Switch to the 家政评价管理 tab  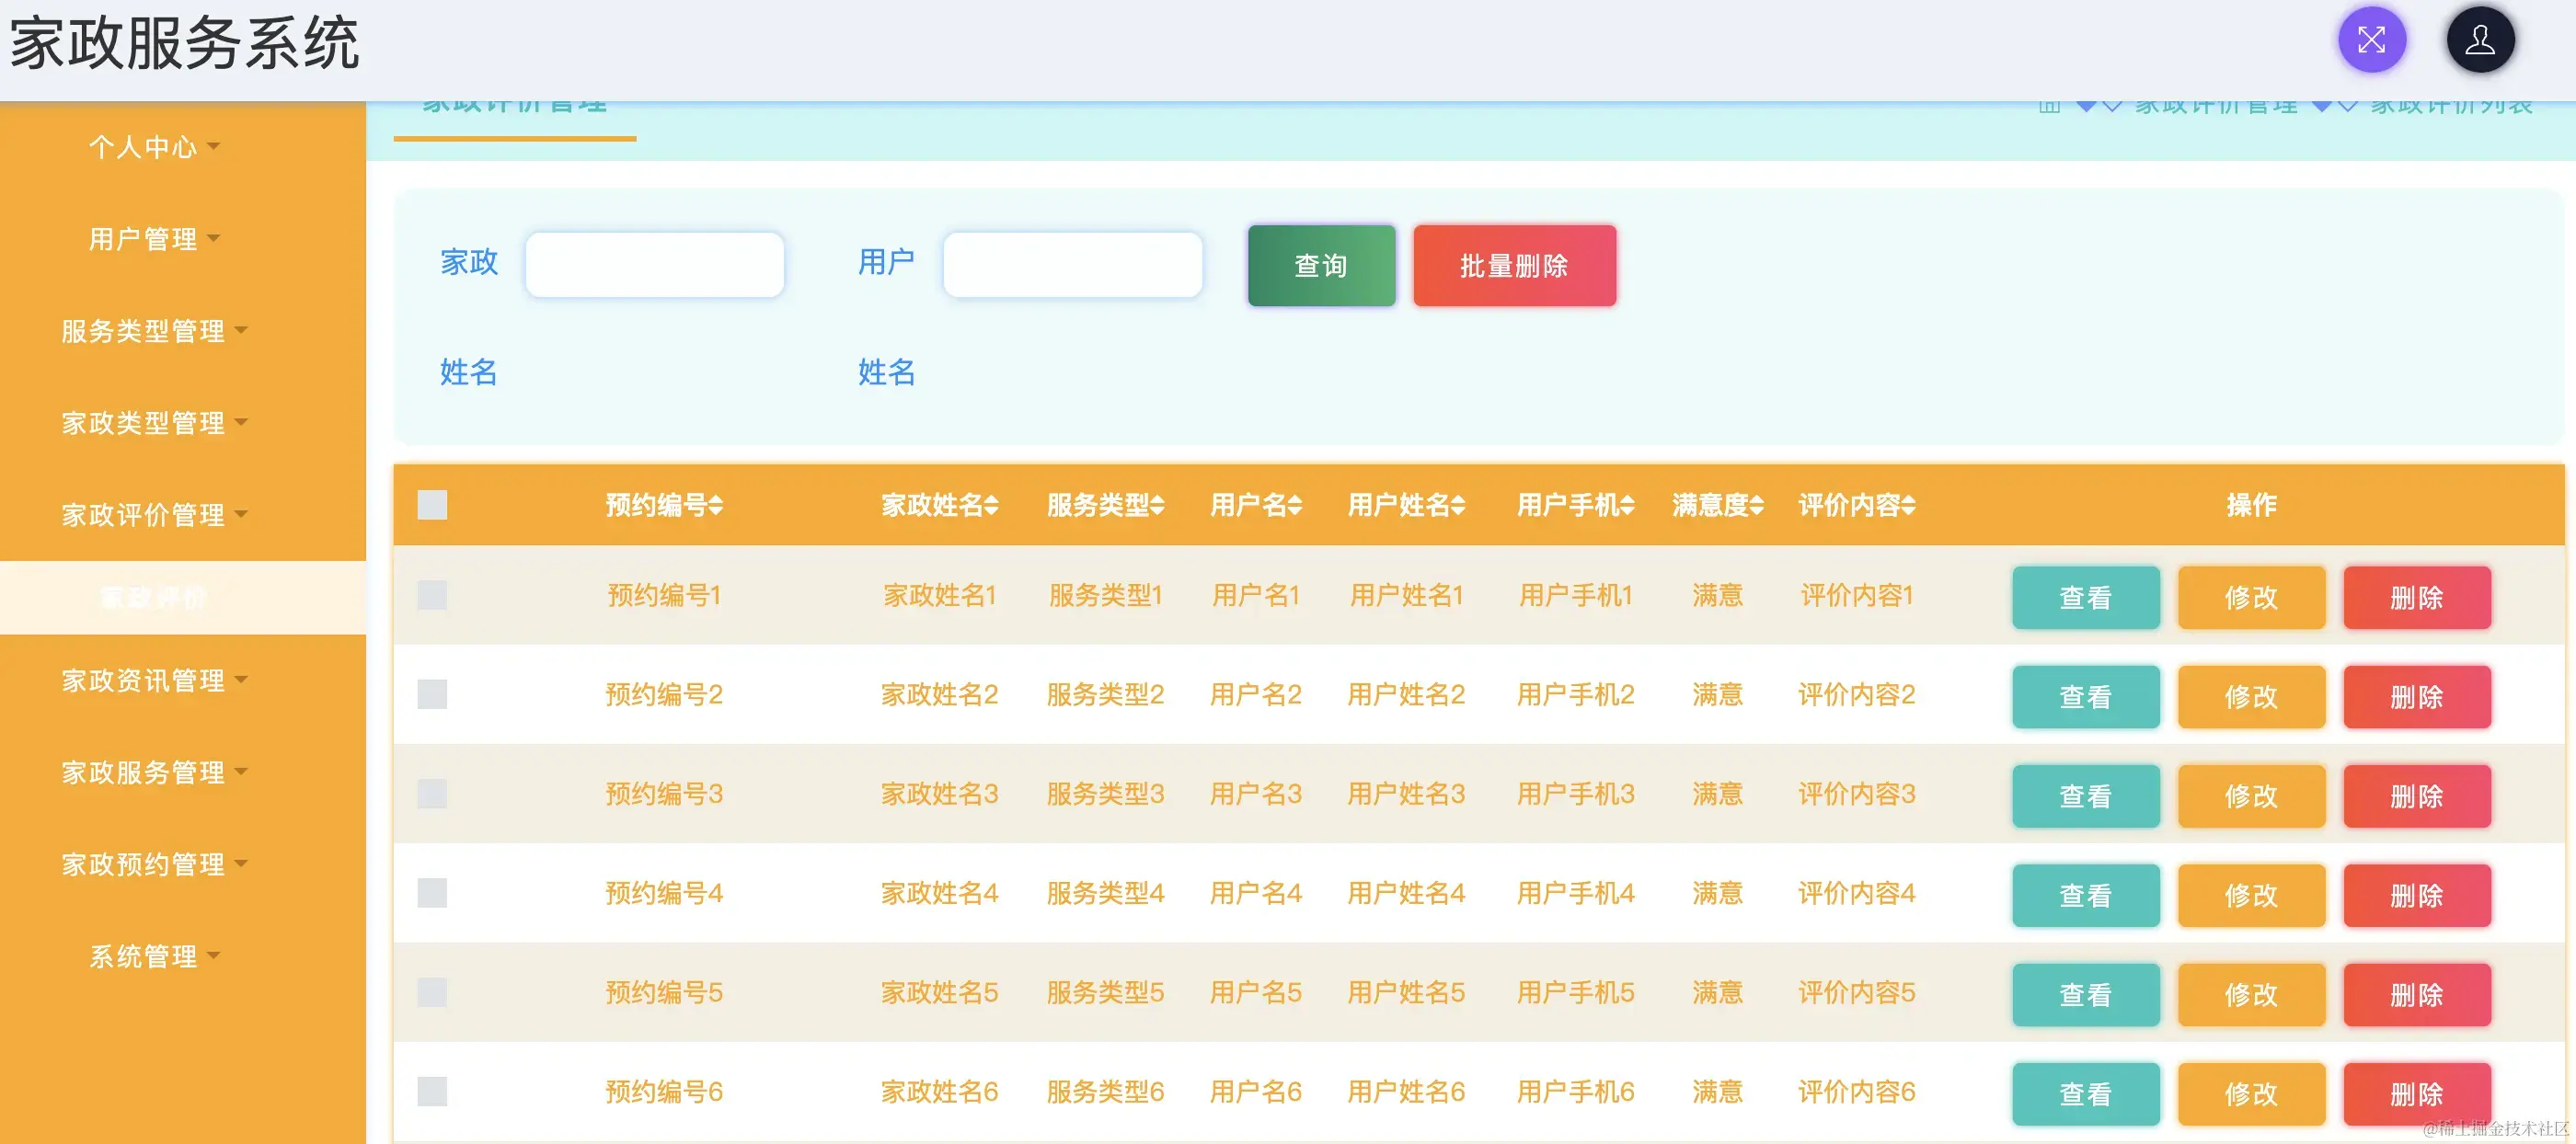[513, 103]
